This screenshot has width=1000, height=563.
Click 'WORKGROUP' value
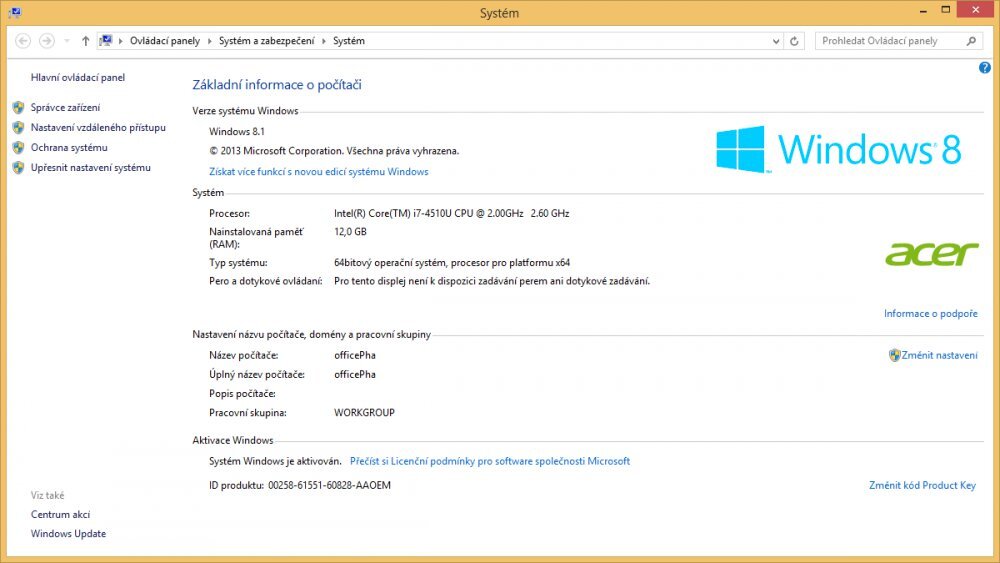pos(364,413)
